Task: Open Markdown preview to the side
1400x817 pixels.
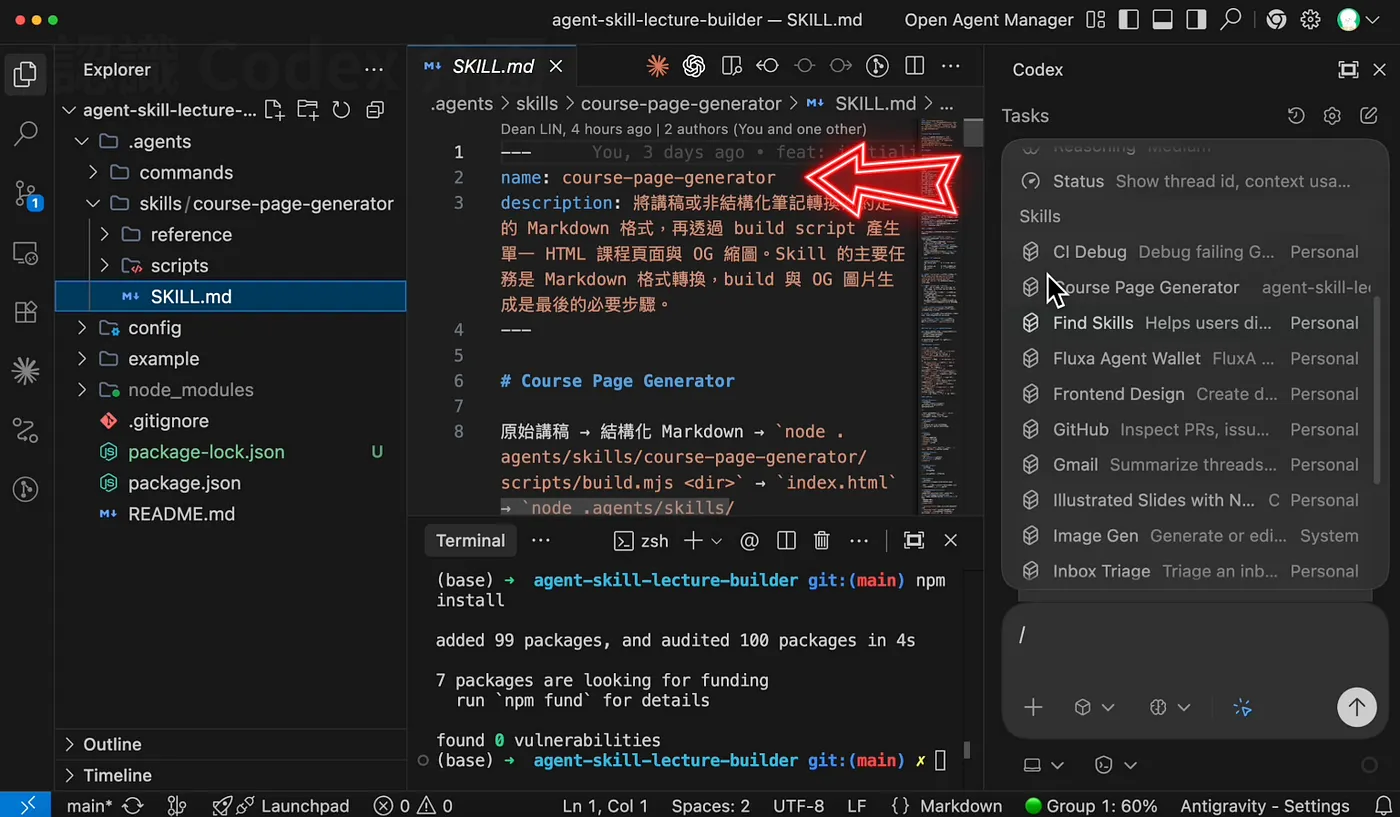Action: tap(732, 66)
